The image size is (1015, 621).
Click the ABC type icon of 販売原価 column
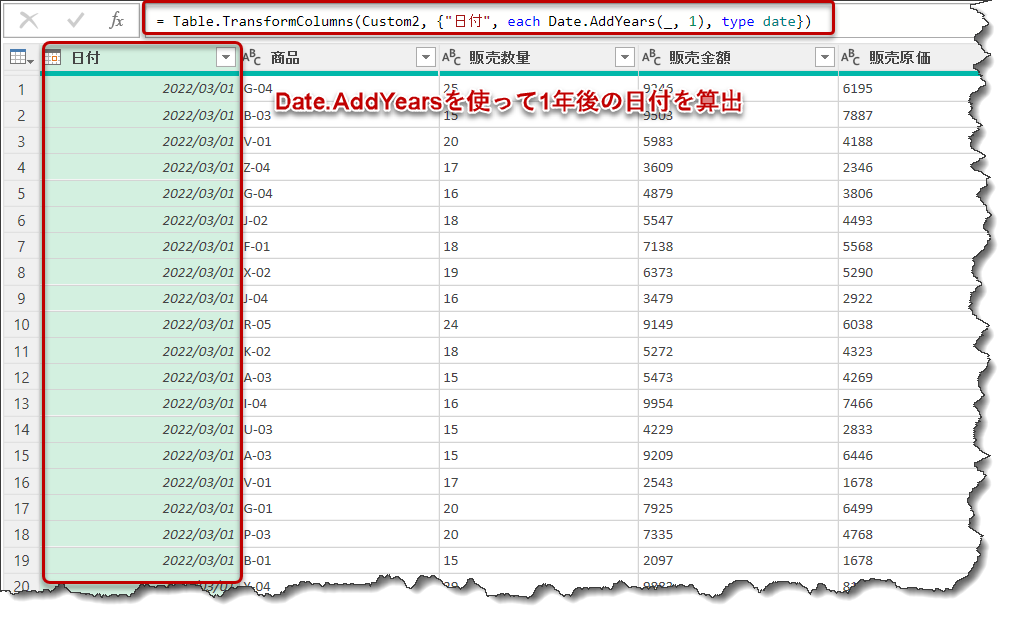click(851, 58)
